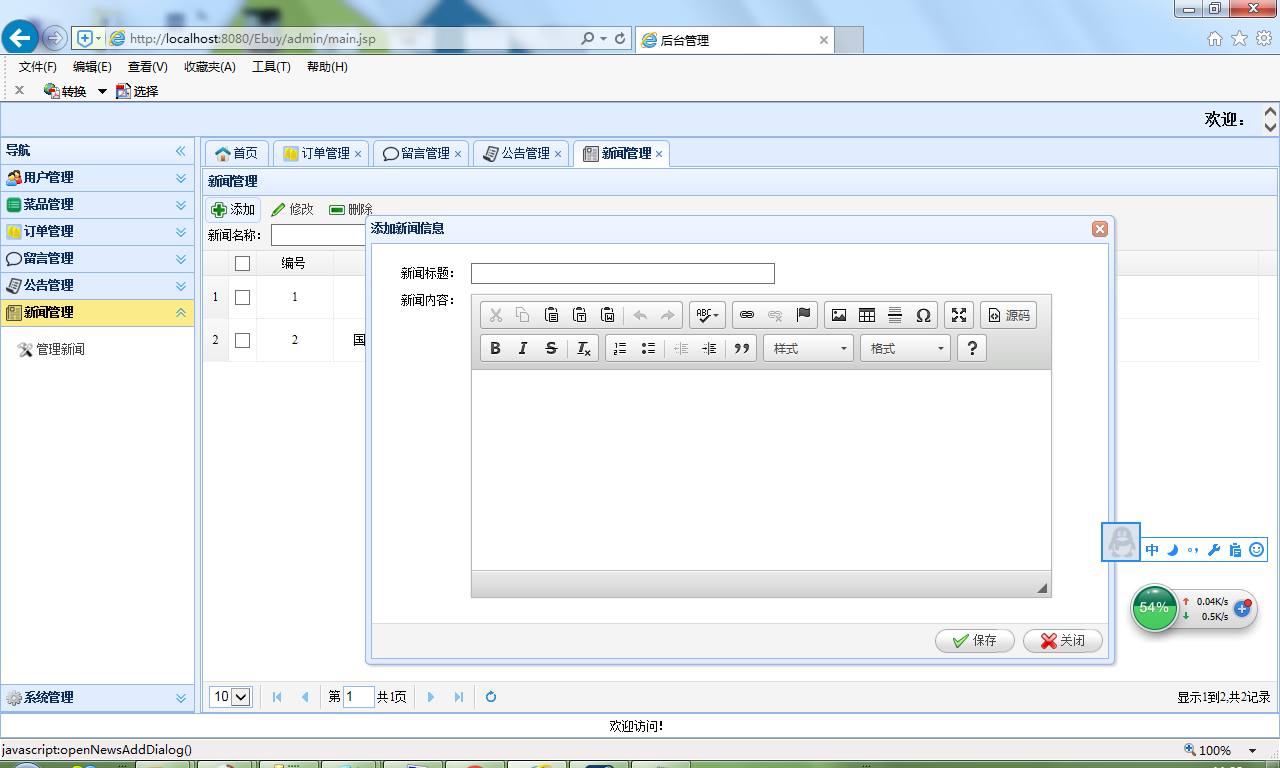The height and width of the screenshot is (768, 1280).
Task: Insert special character via Omega icon
Action: (x=923, y=315)
